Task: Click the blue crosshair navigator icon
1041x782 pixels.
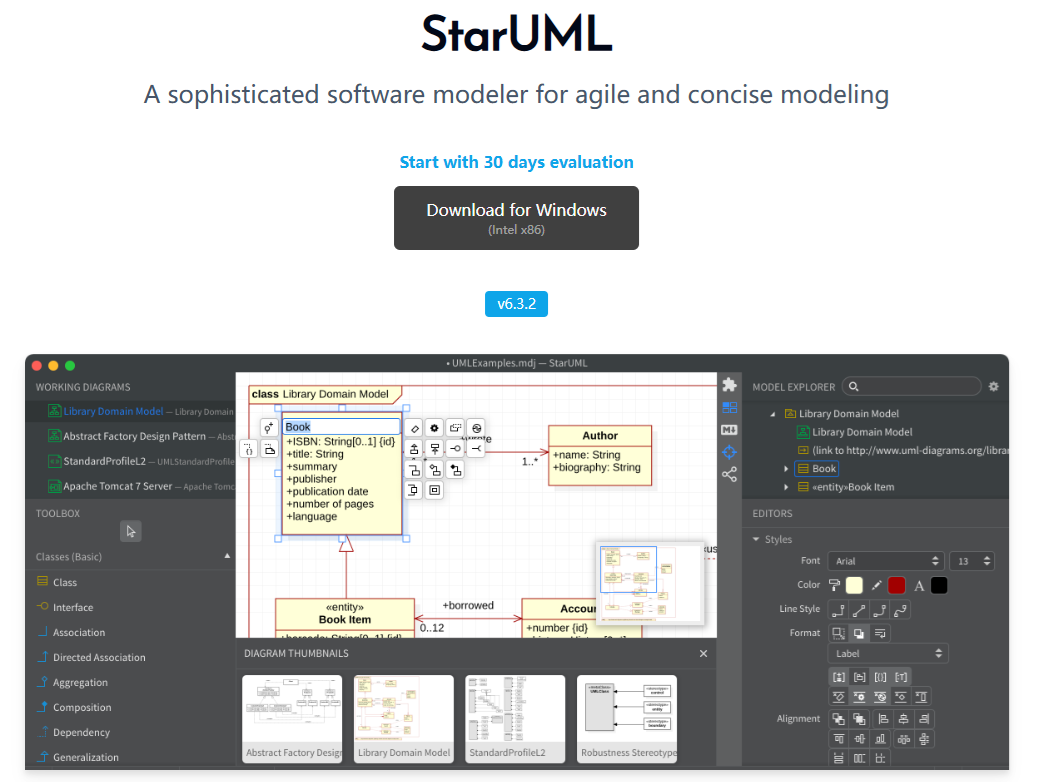Action: tap(729, 452)
